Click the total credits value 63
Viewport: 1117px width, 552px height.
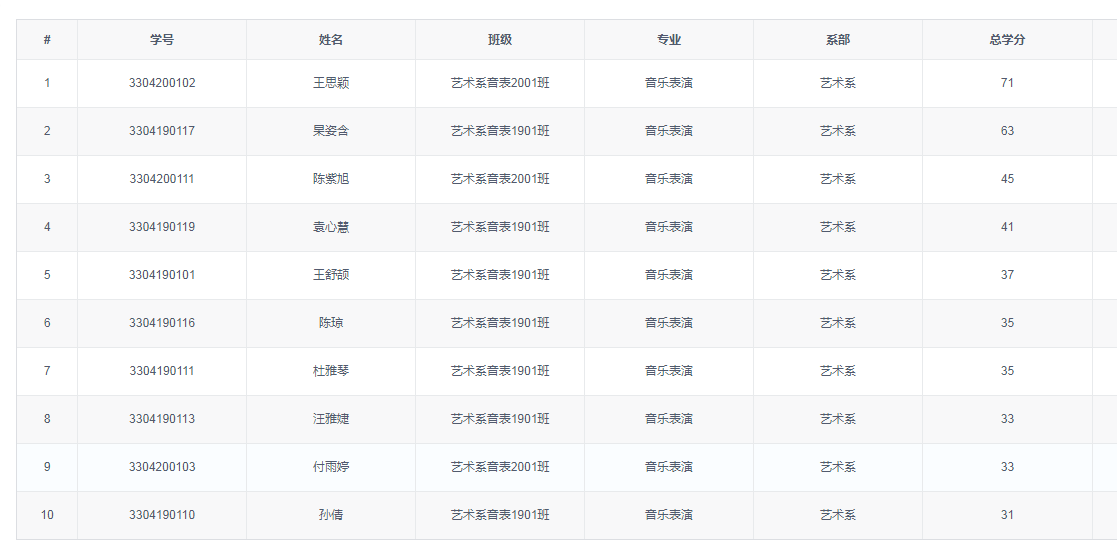point(1007,131)
